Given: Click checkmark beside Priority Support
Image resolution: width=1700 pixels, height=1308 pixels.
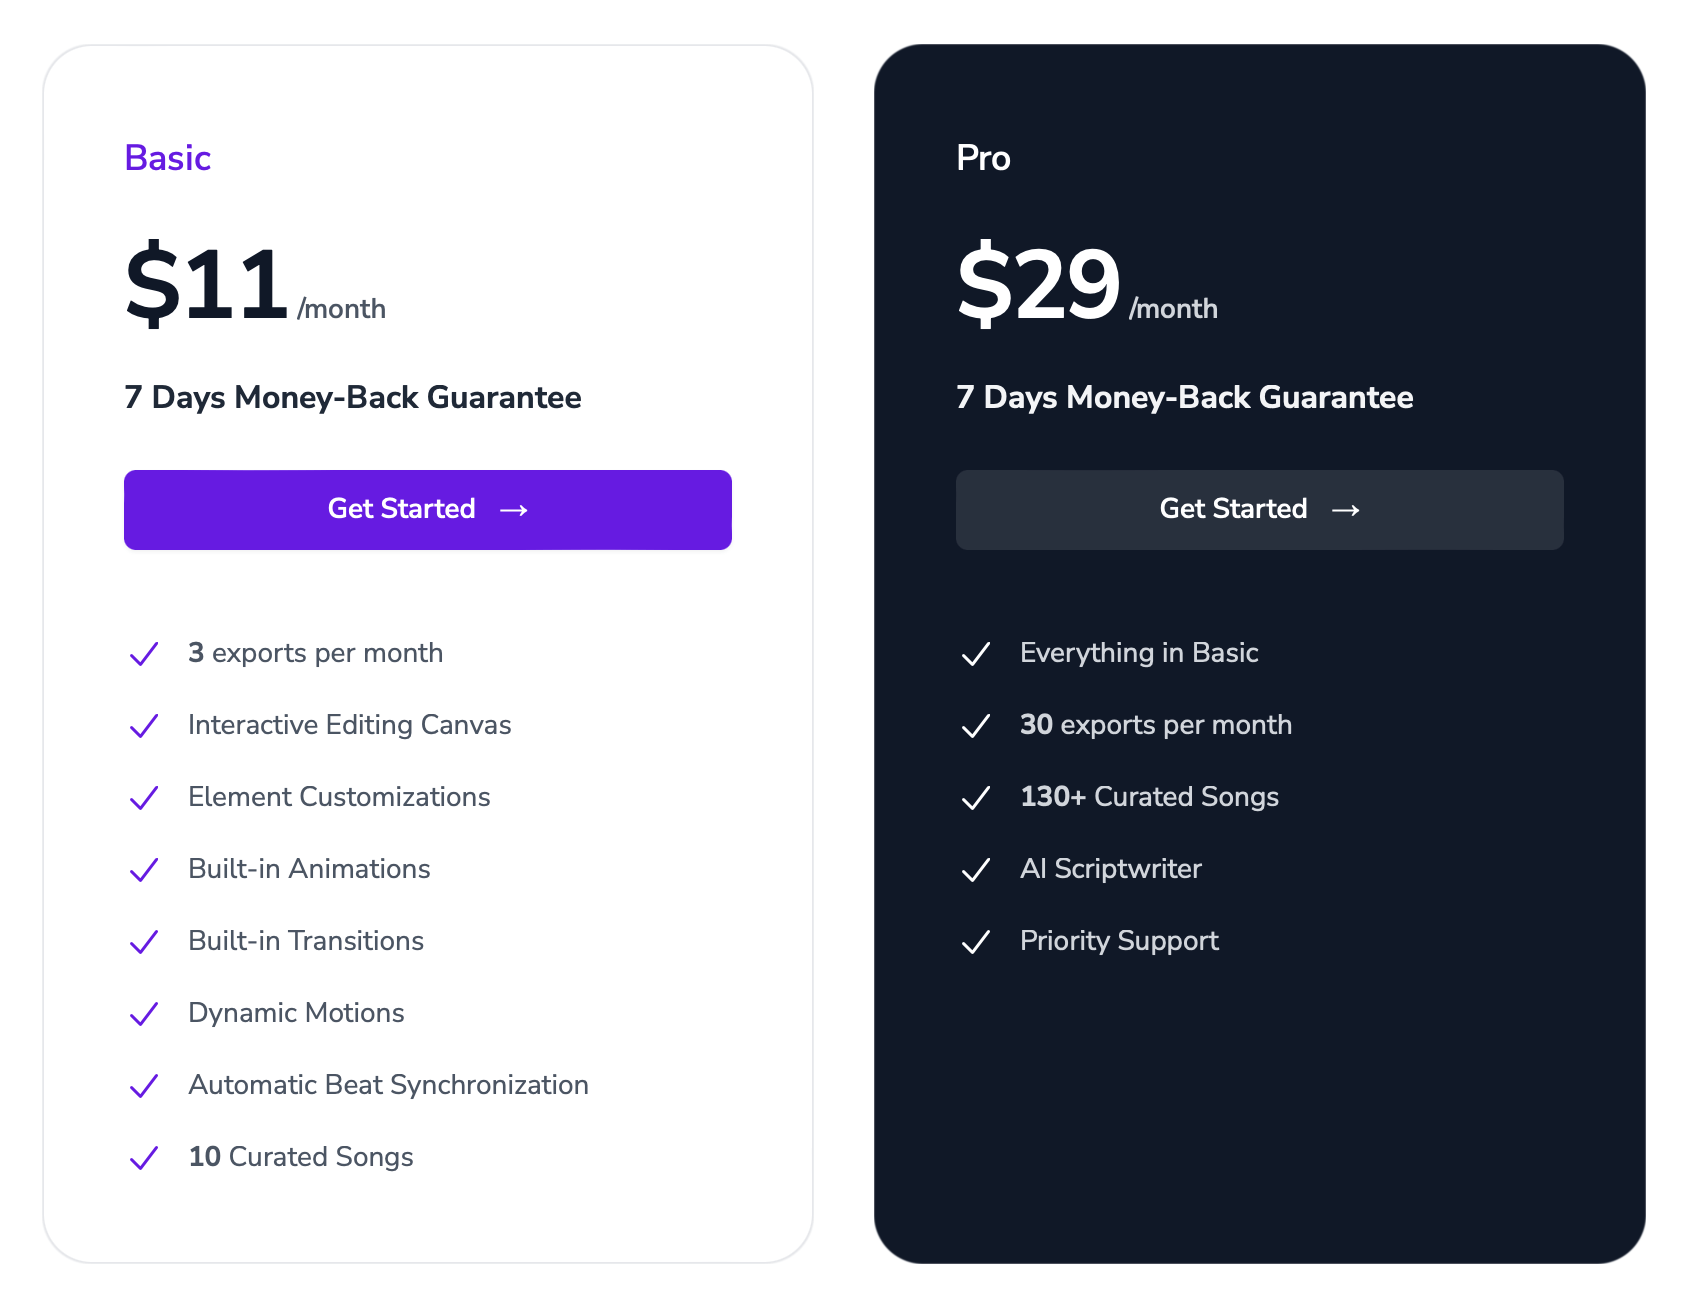Looking at the screenshot, I should 976,942.
